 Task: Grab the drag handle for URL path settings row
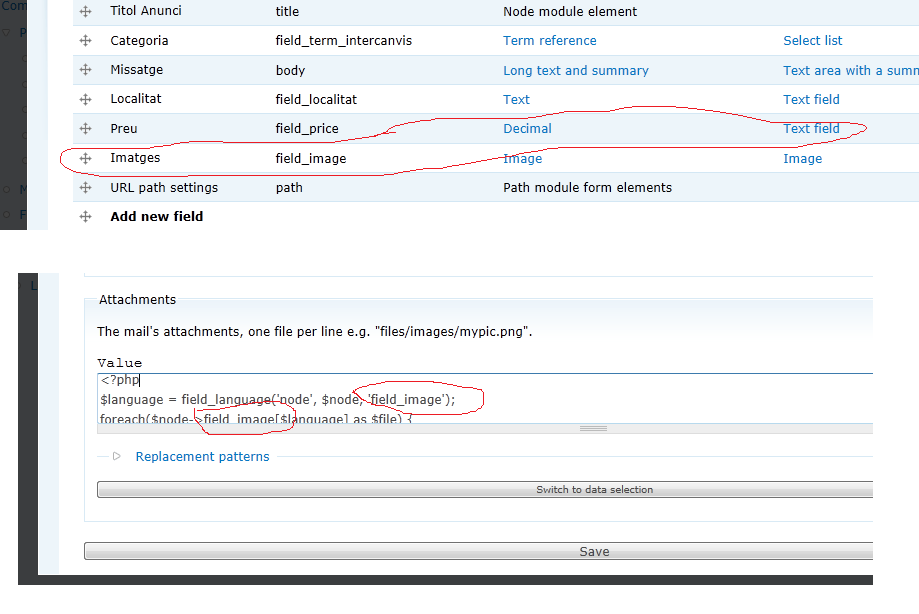pyautogui.click(x=86, y=187)
